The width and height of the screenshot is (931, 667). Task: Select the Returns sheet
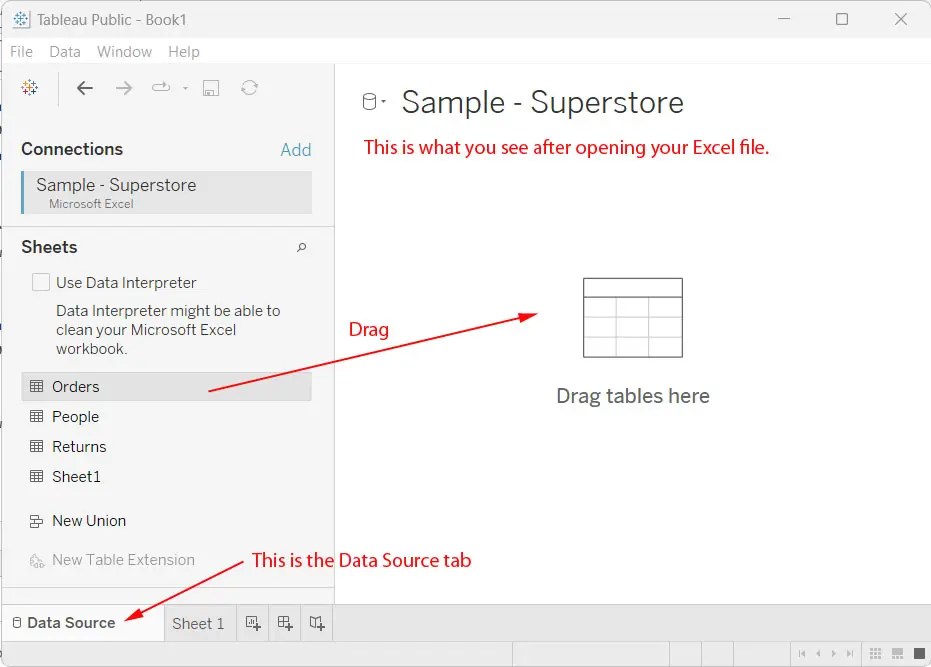79,447
